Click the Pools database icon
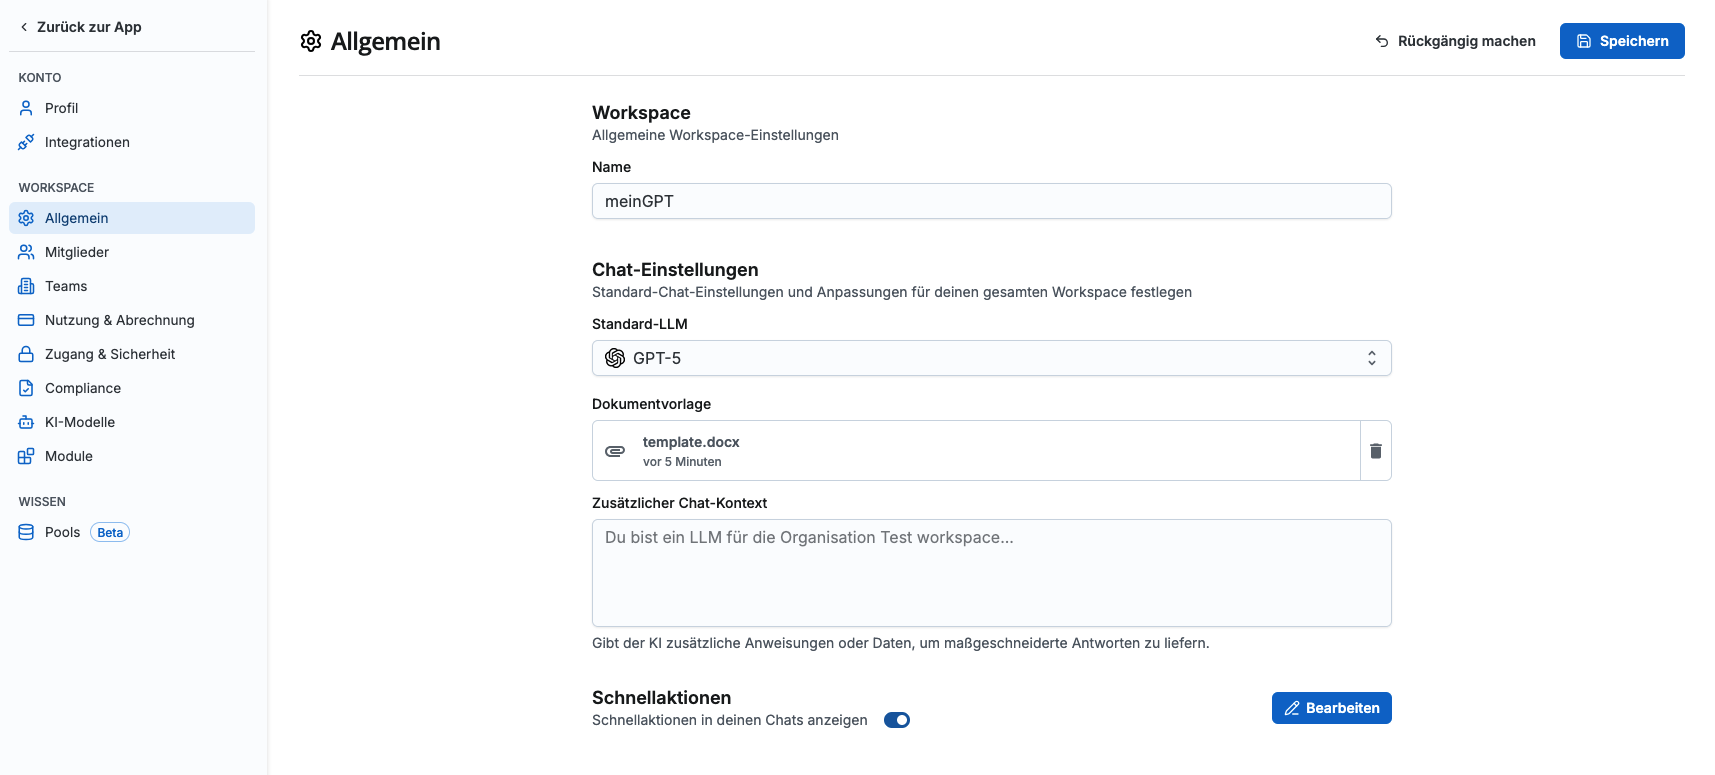 click(26, 532)
